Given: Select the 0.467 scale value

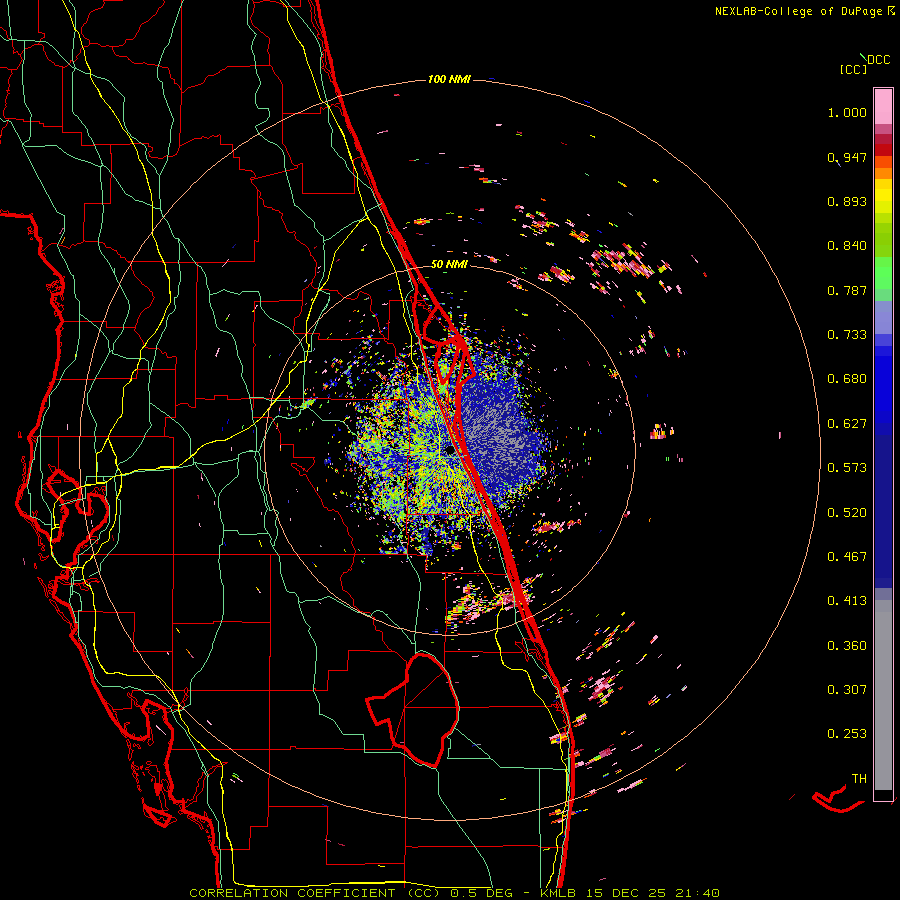Looking at the screenshot, I should [x=847, y=557].
